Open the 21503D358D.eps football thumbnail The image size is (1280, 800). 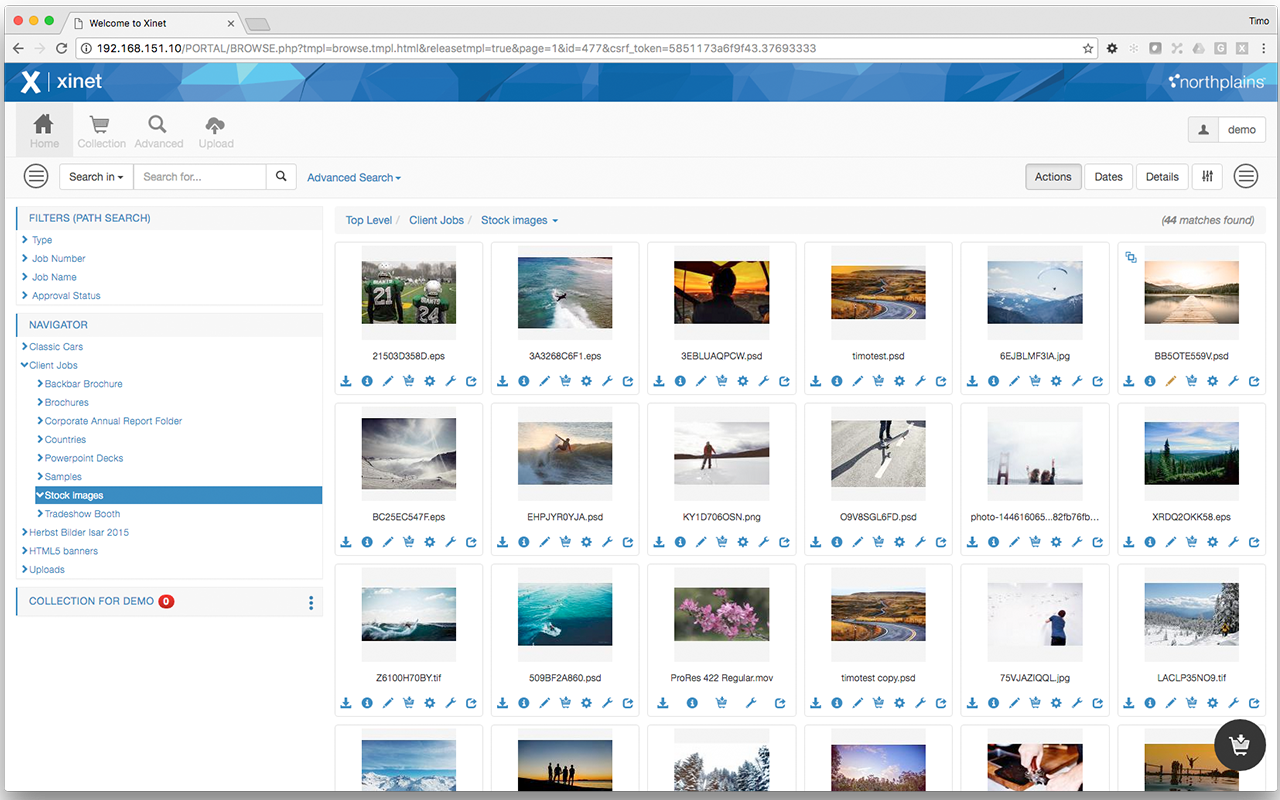coord(408,293)
